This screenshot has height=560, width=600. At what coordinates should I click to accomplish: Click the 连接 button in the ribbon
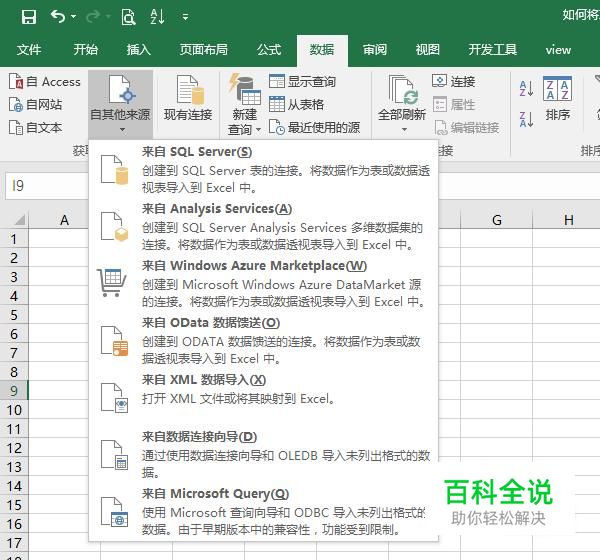click(454, 81)
